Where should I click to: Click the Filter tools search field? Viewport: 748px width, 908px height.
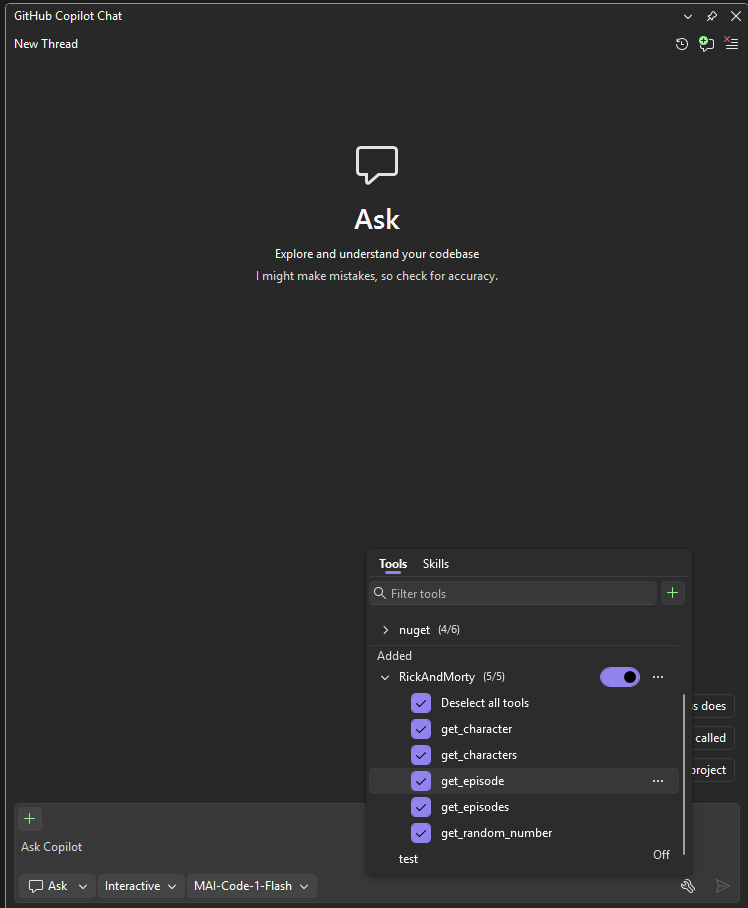point(513,593)
